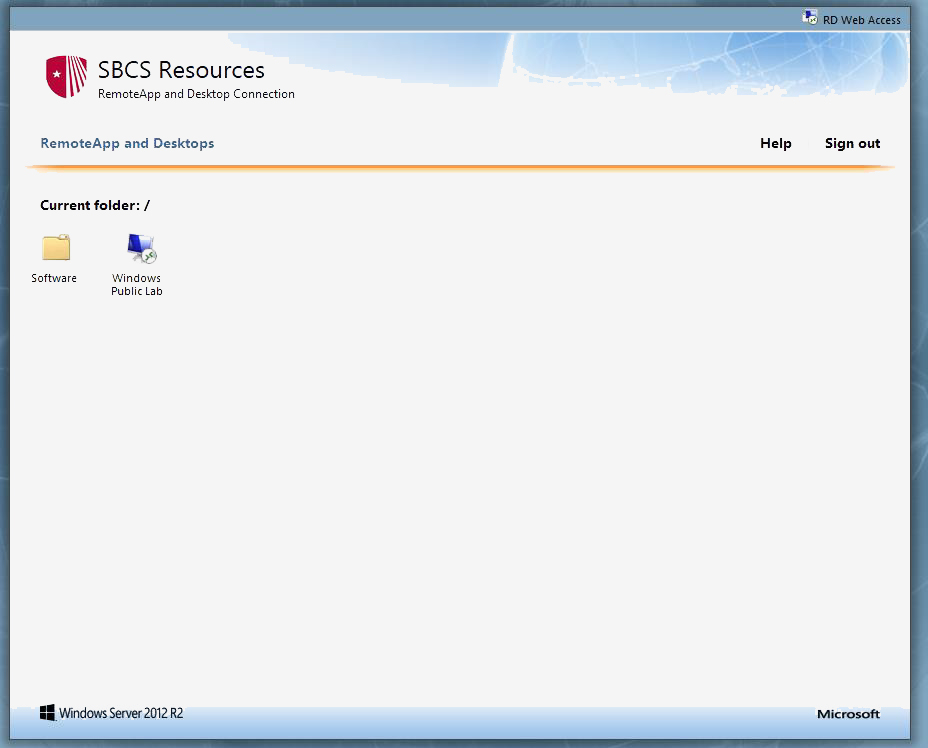Click the SBCS shield logo
Viewport: 928px width, 748px height.
67,76
